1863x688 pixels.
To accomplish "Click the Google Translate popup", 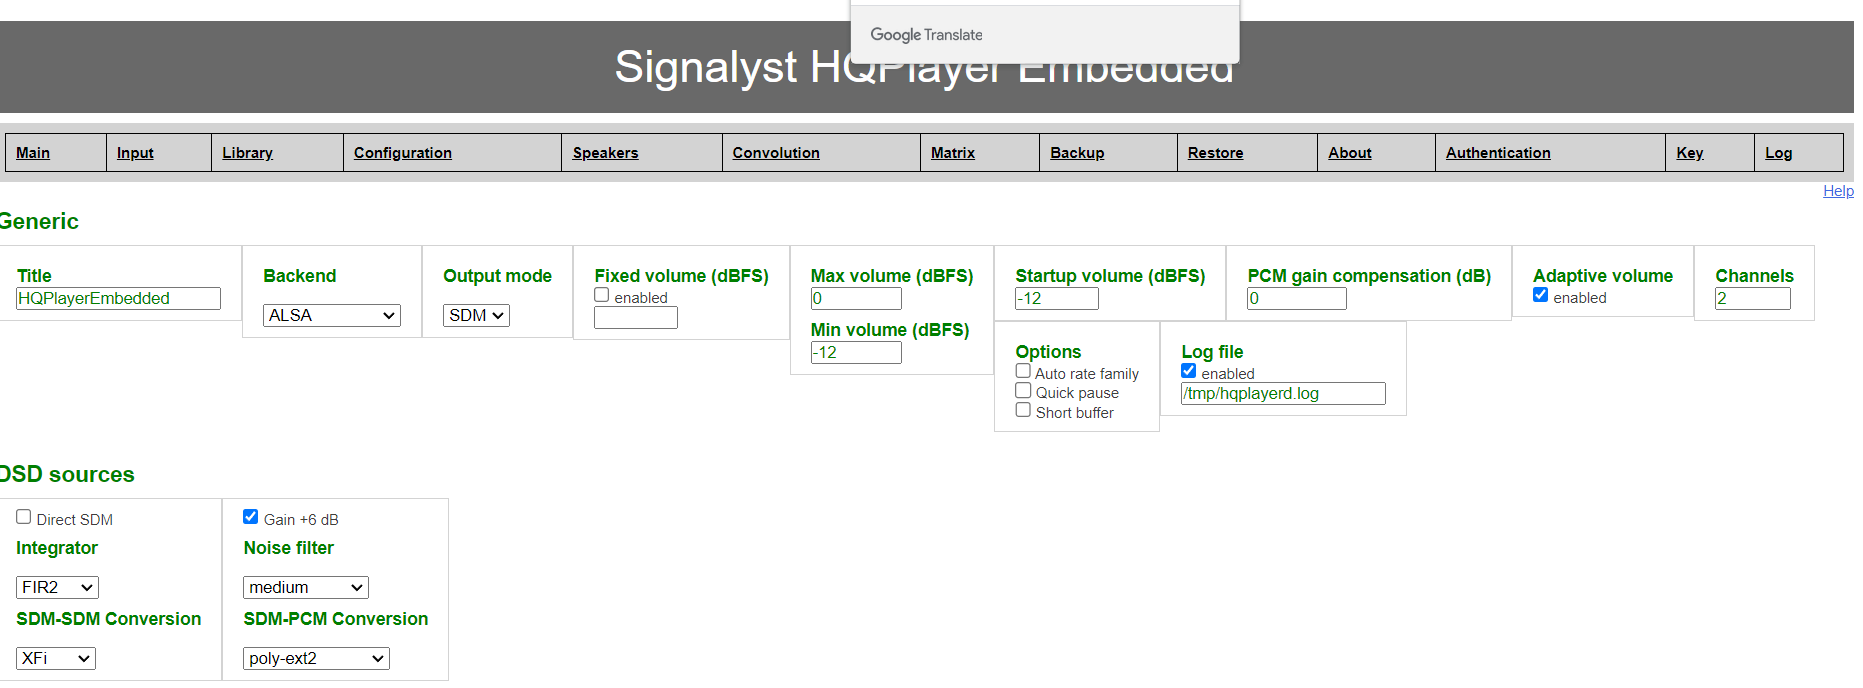I will tap(1045, 34).
